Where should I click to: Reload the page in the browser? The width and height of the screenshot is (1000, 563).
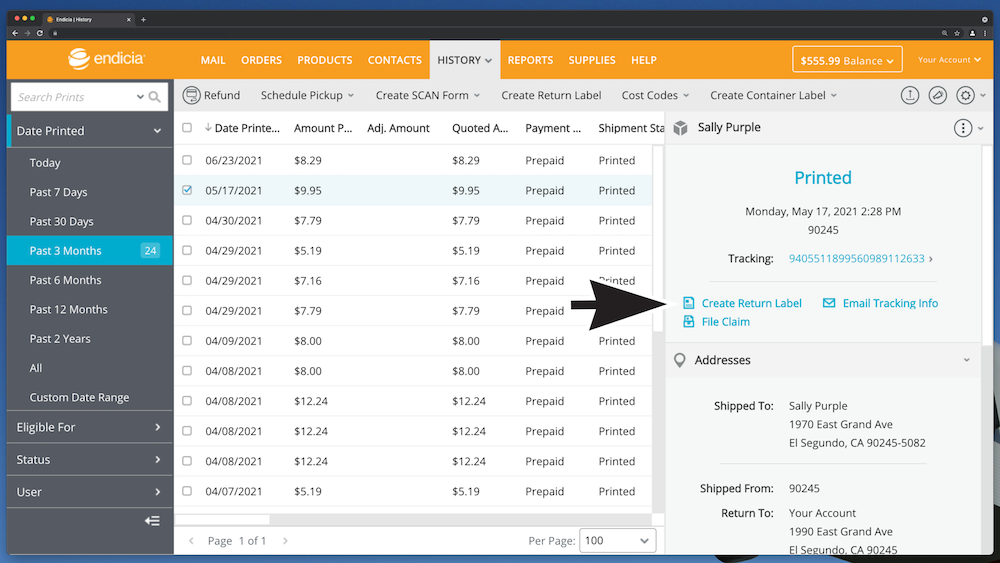(x=40, y=33)
